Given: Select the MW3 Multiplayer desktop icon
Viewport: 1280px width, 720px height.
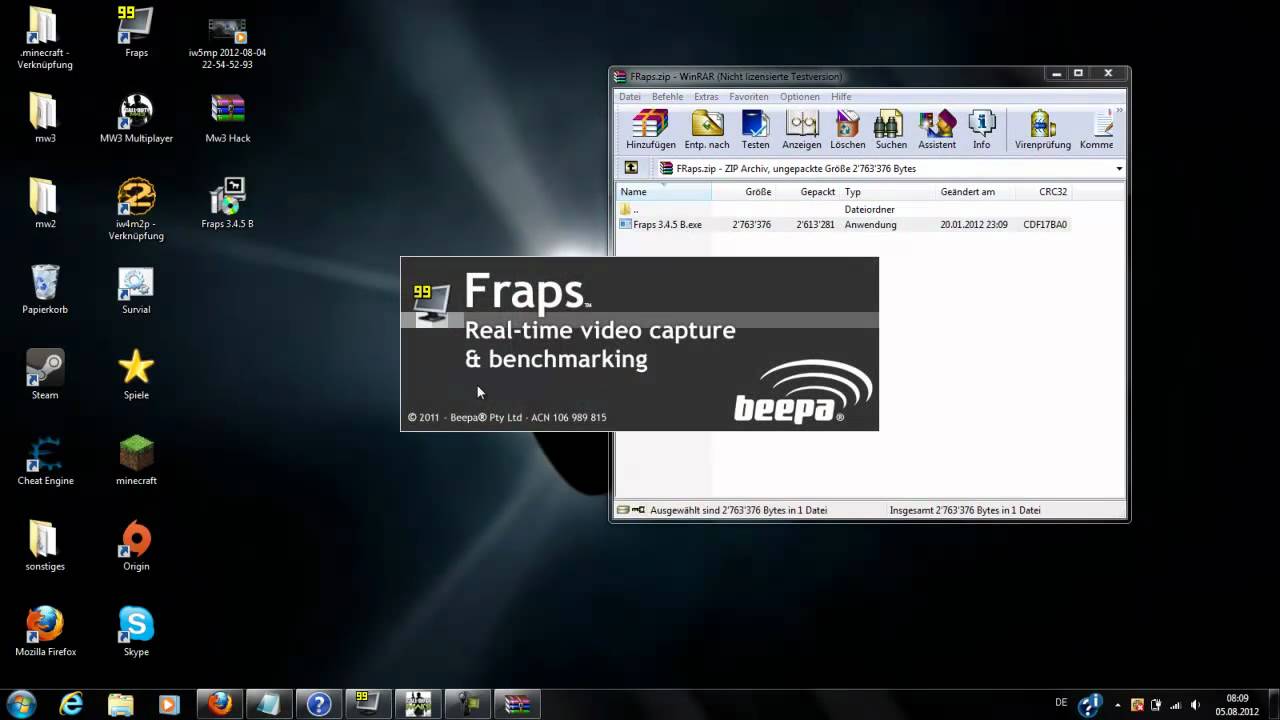Looking at the screenshot, I should point(136,118).
